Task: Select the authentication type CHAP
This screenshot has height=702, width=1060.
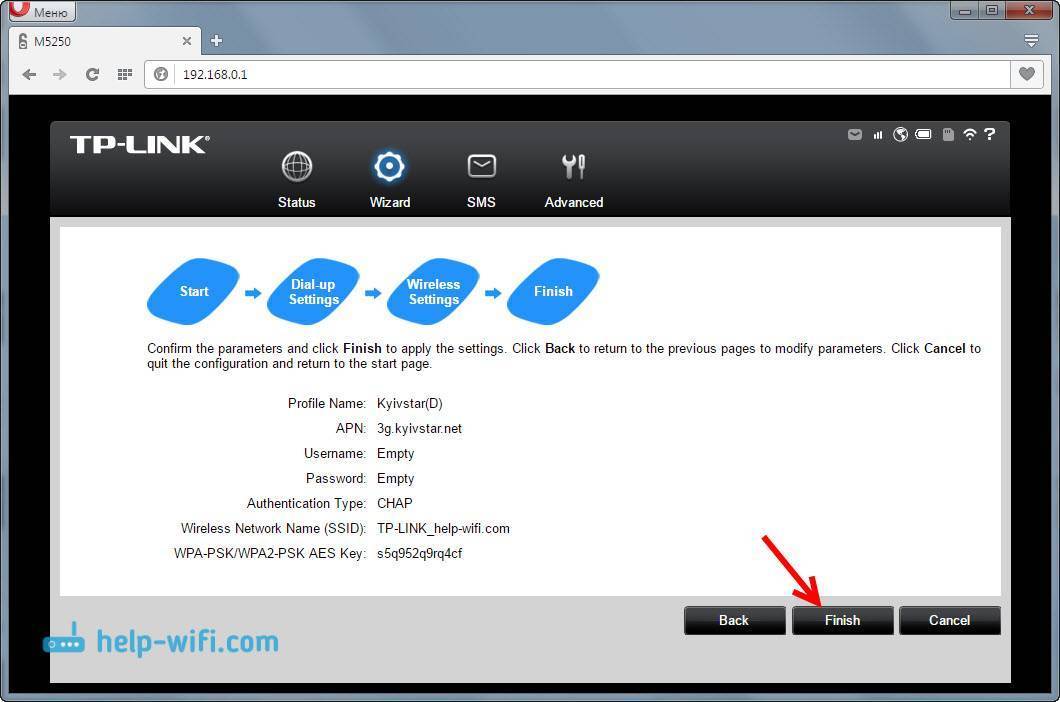Action: pos(395,503)
